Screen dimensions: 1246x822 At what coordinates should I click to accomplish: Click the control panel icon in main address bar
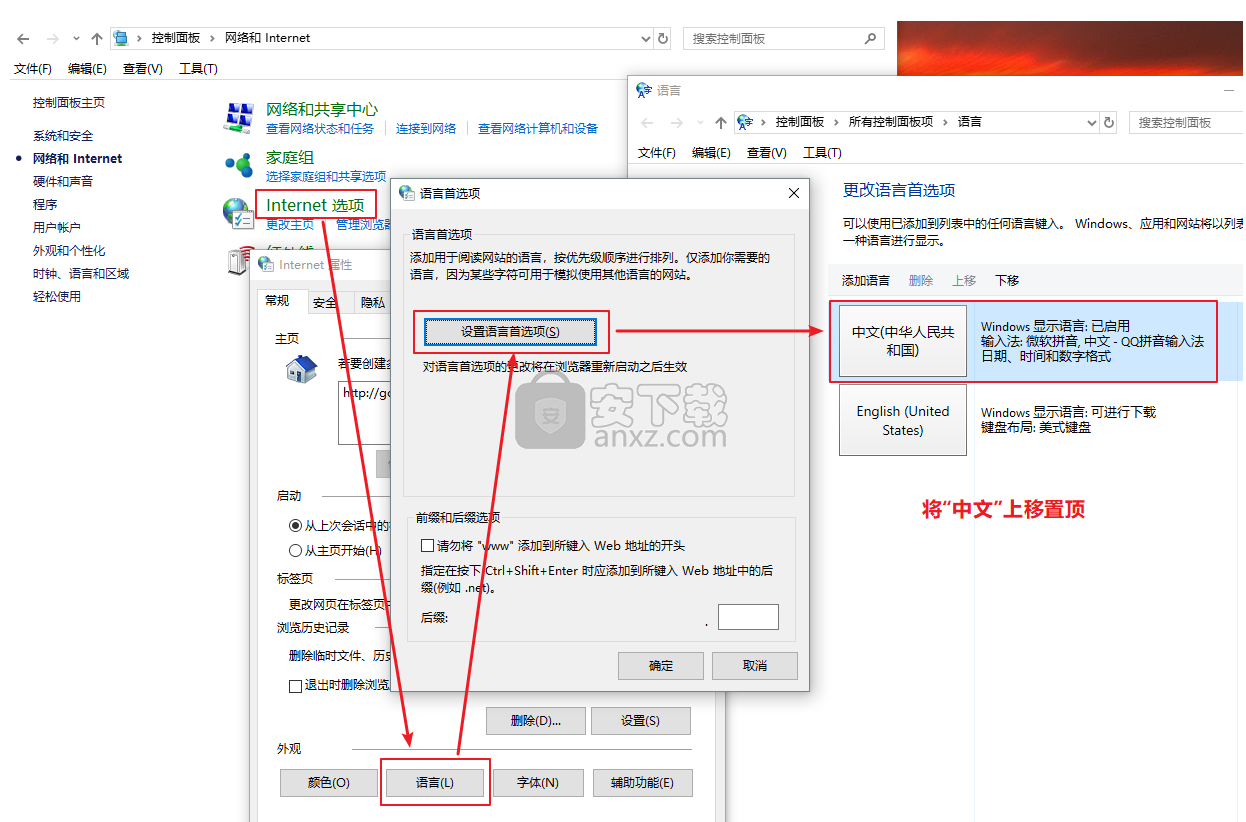122,38
